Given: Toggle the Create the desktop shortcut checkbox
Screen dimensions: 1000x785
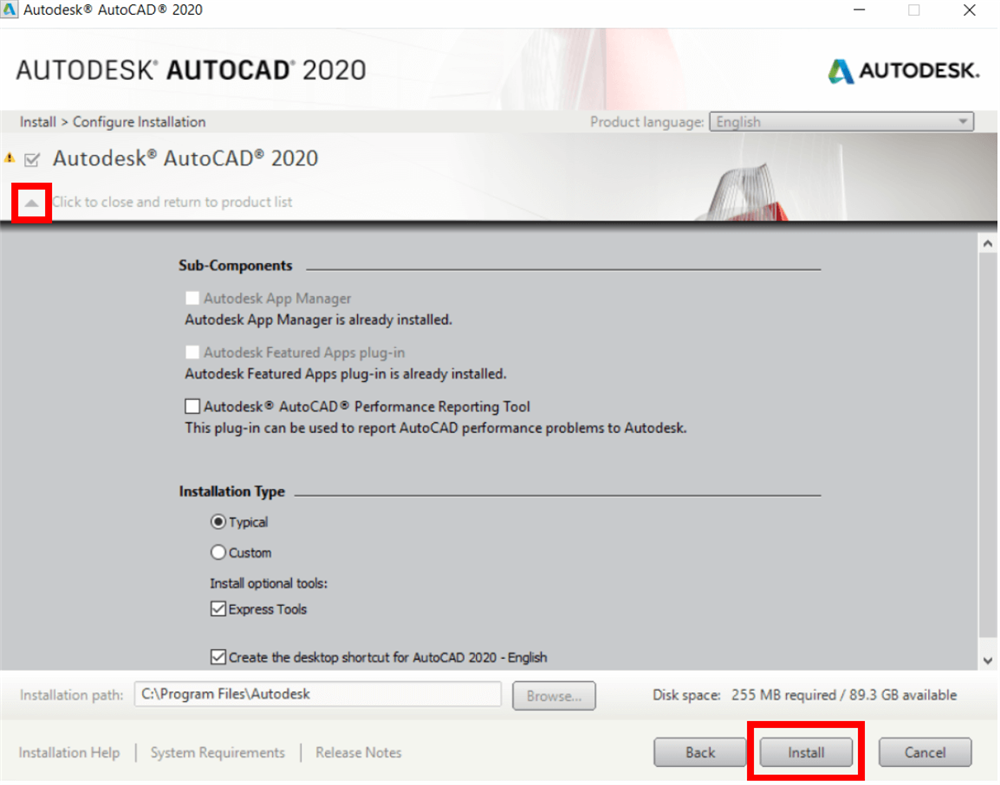Looking at the screenshot, I should tap(218, 657).
